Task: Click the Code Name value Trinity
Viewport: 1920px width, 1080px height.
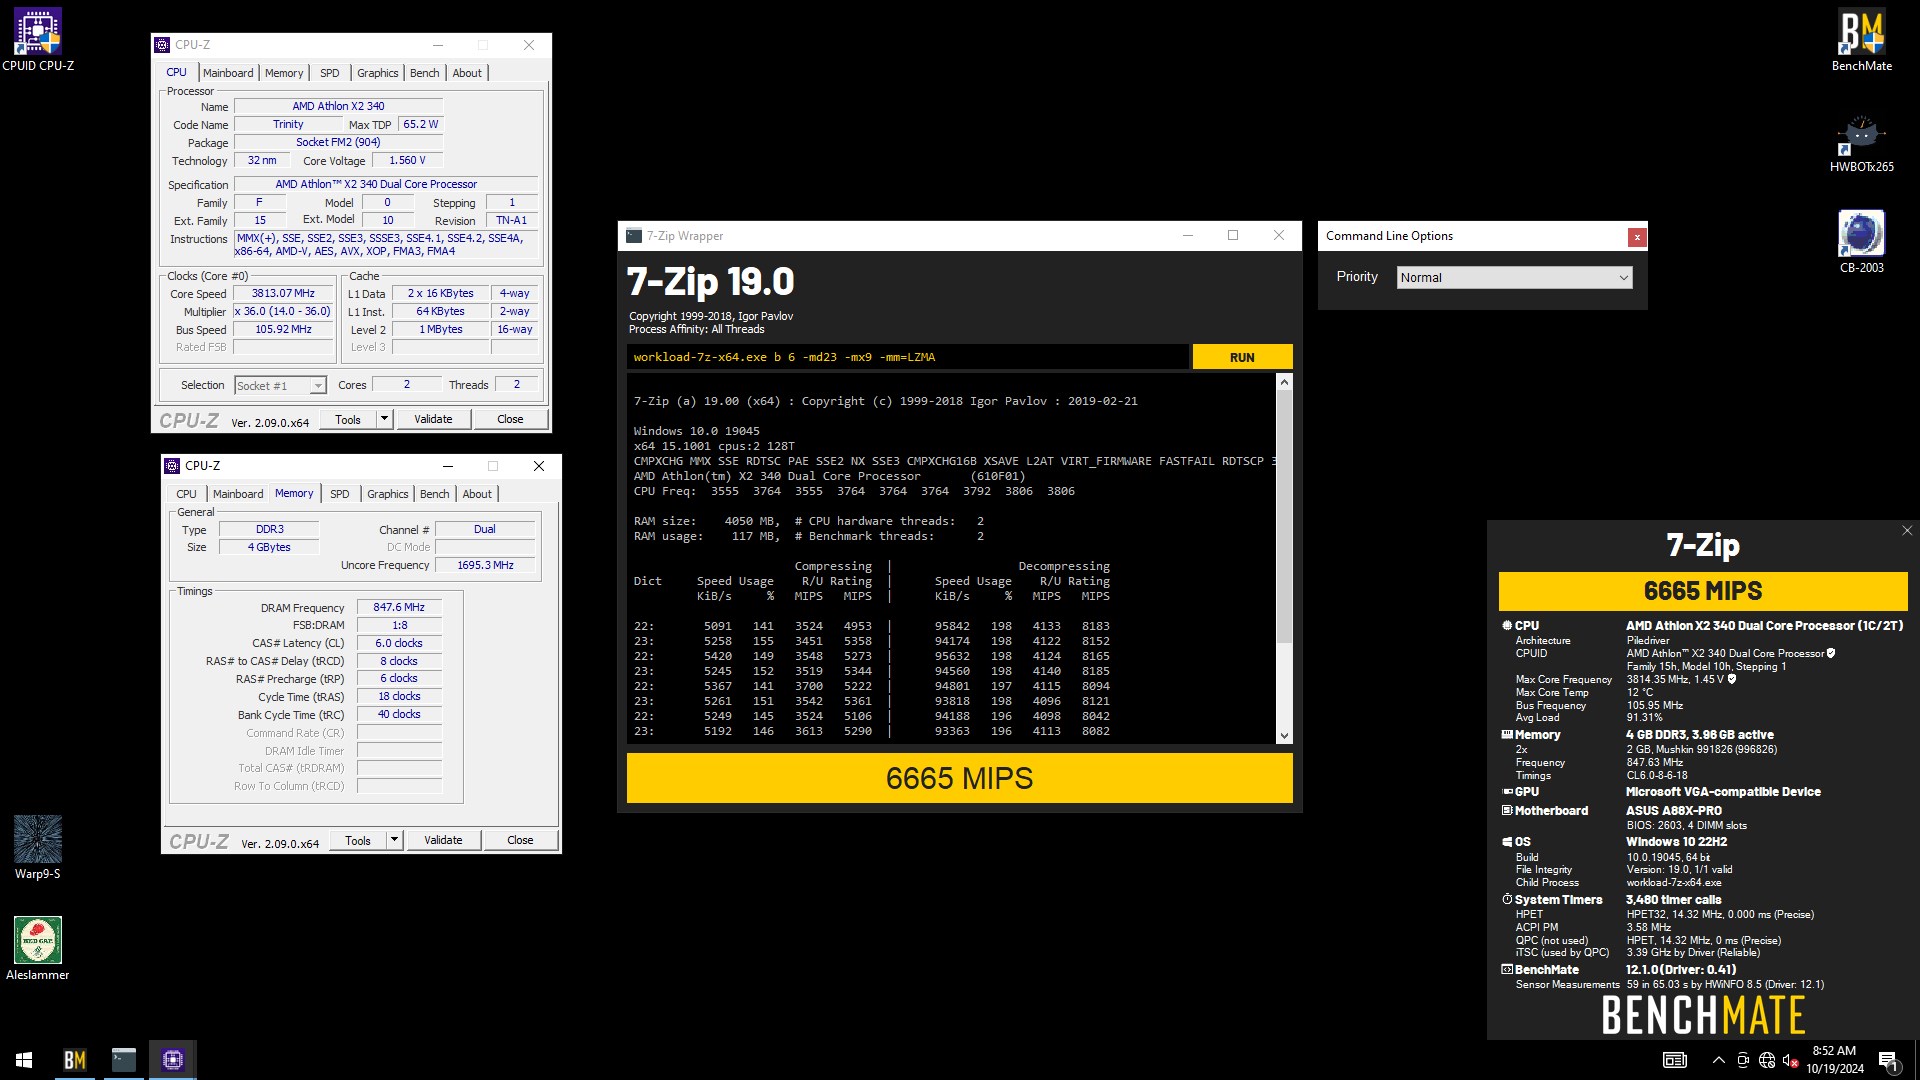Action: tap(288, 125)
